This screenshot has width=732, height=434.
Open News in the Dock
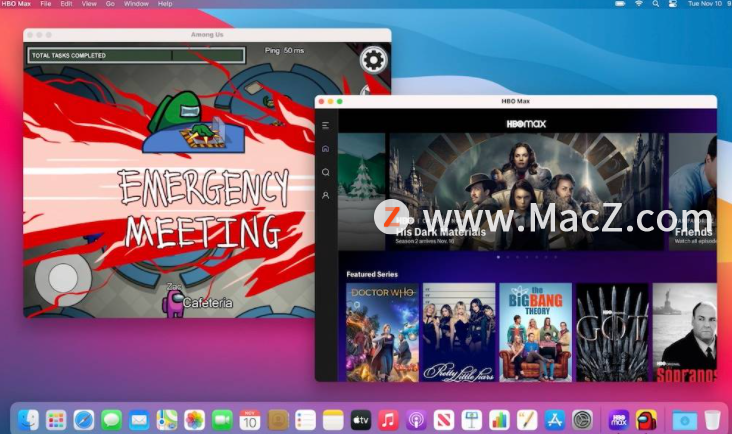point(443,420)
